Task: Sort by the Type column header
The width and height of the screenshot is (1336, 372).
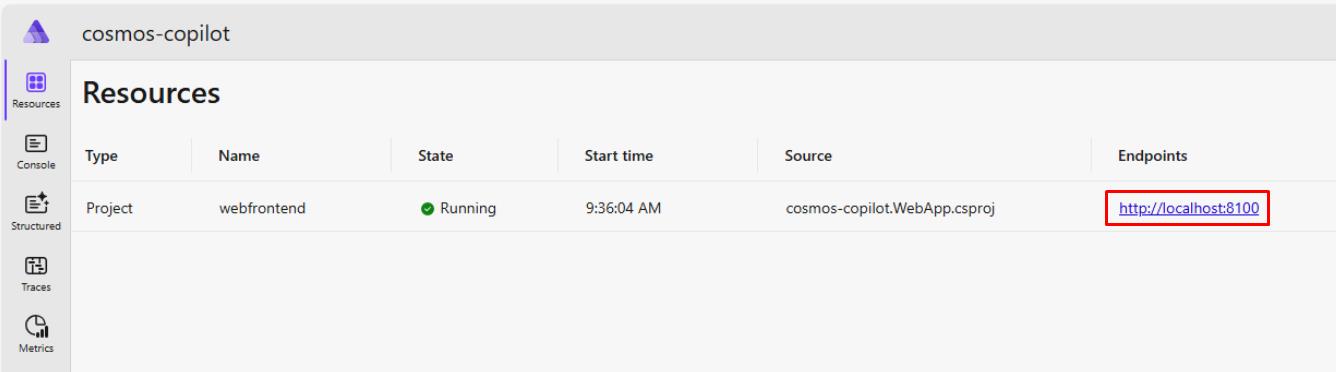Action: pyautogui.click(x=102, y=156)
